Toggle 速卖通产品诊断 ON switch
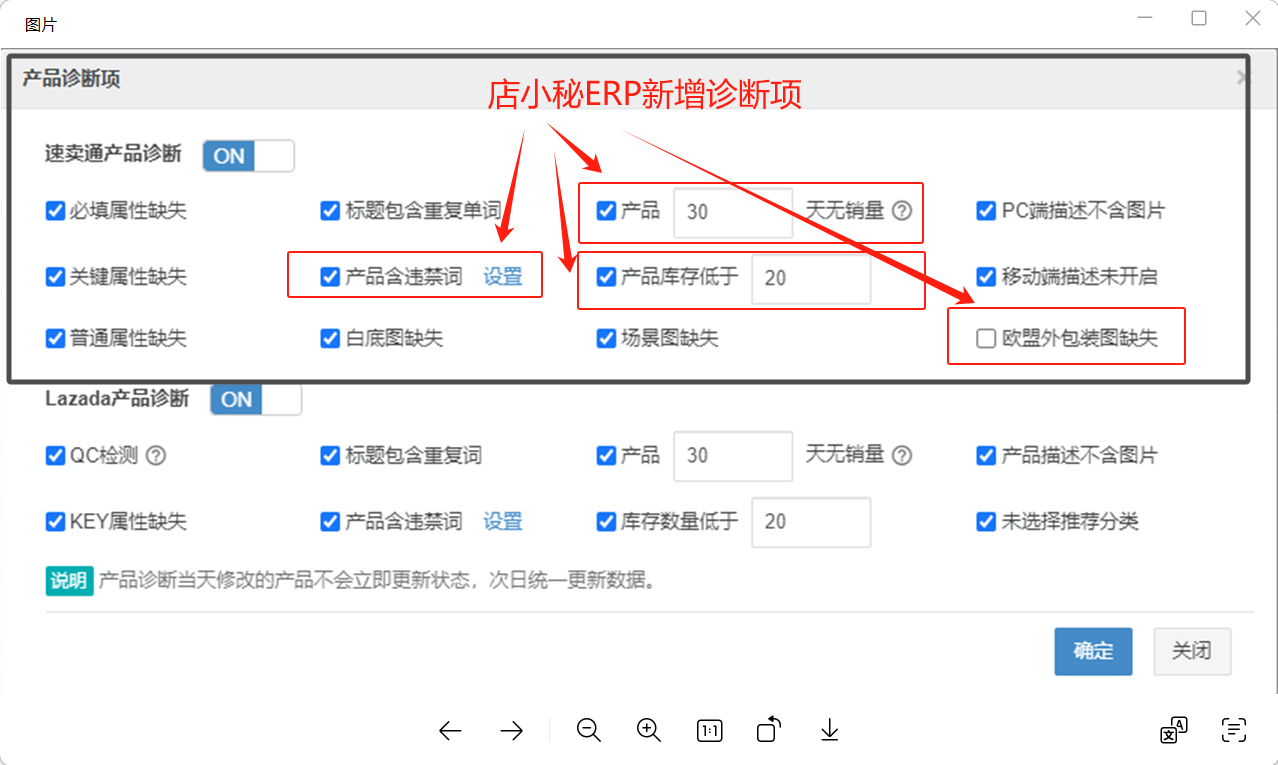Image resolution: width=1278 pixels, height=765 pixels. tap(248, 155)
